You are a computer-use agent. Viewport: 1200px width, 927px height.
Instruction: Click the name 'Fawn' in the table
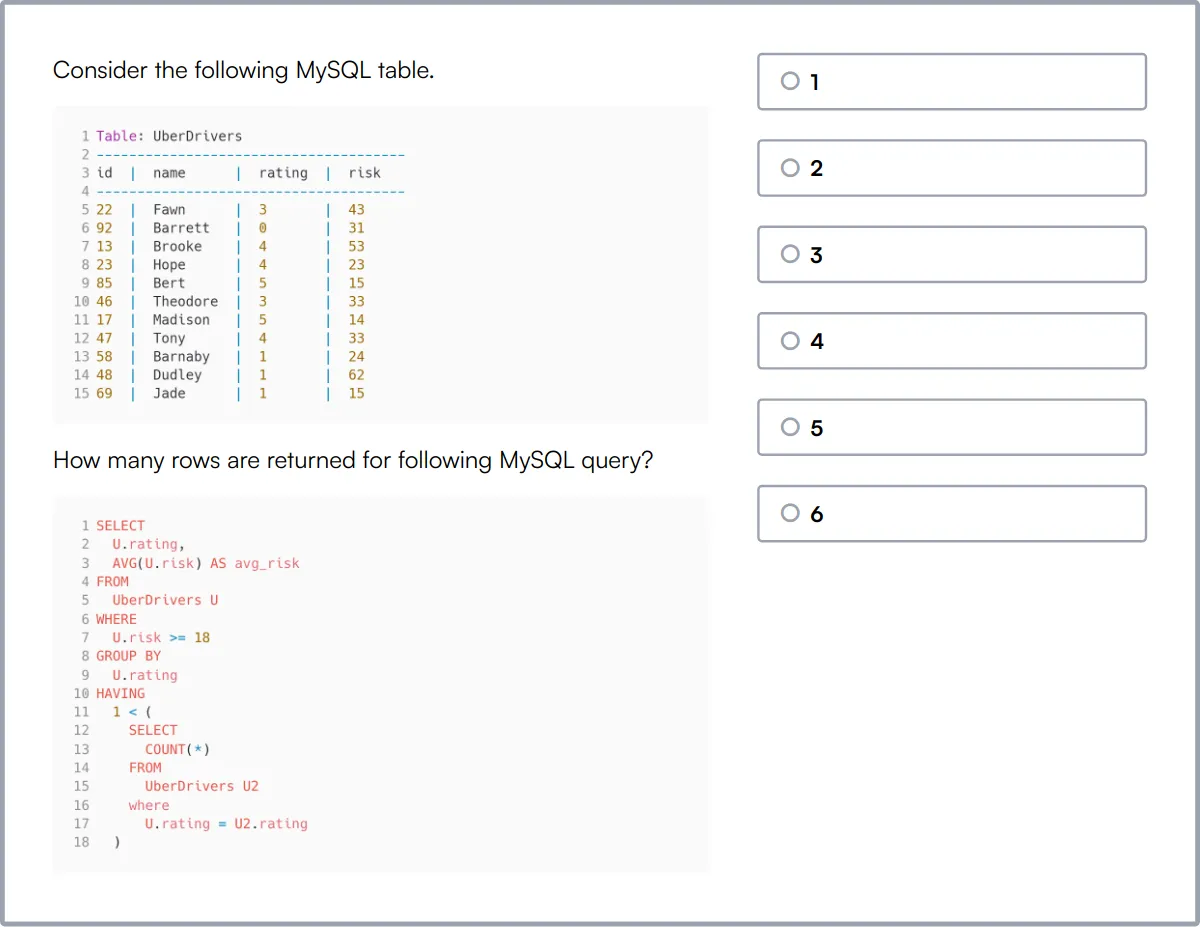pyautogui.click(x=169, y=210)
